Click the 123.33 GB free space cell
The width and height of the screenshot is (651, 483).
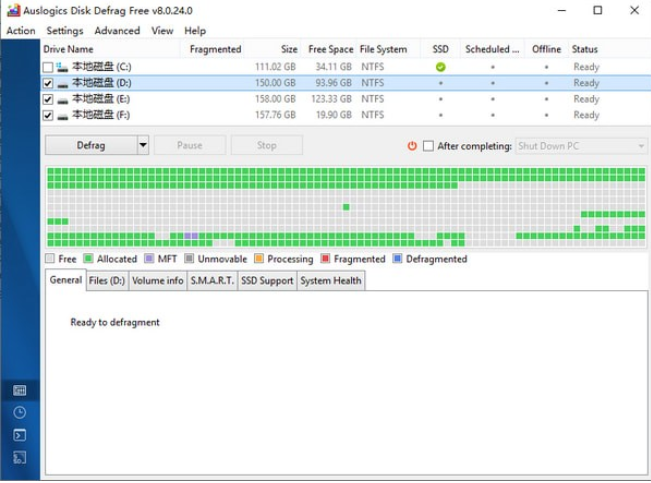click(x=331, y=99)
